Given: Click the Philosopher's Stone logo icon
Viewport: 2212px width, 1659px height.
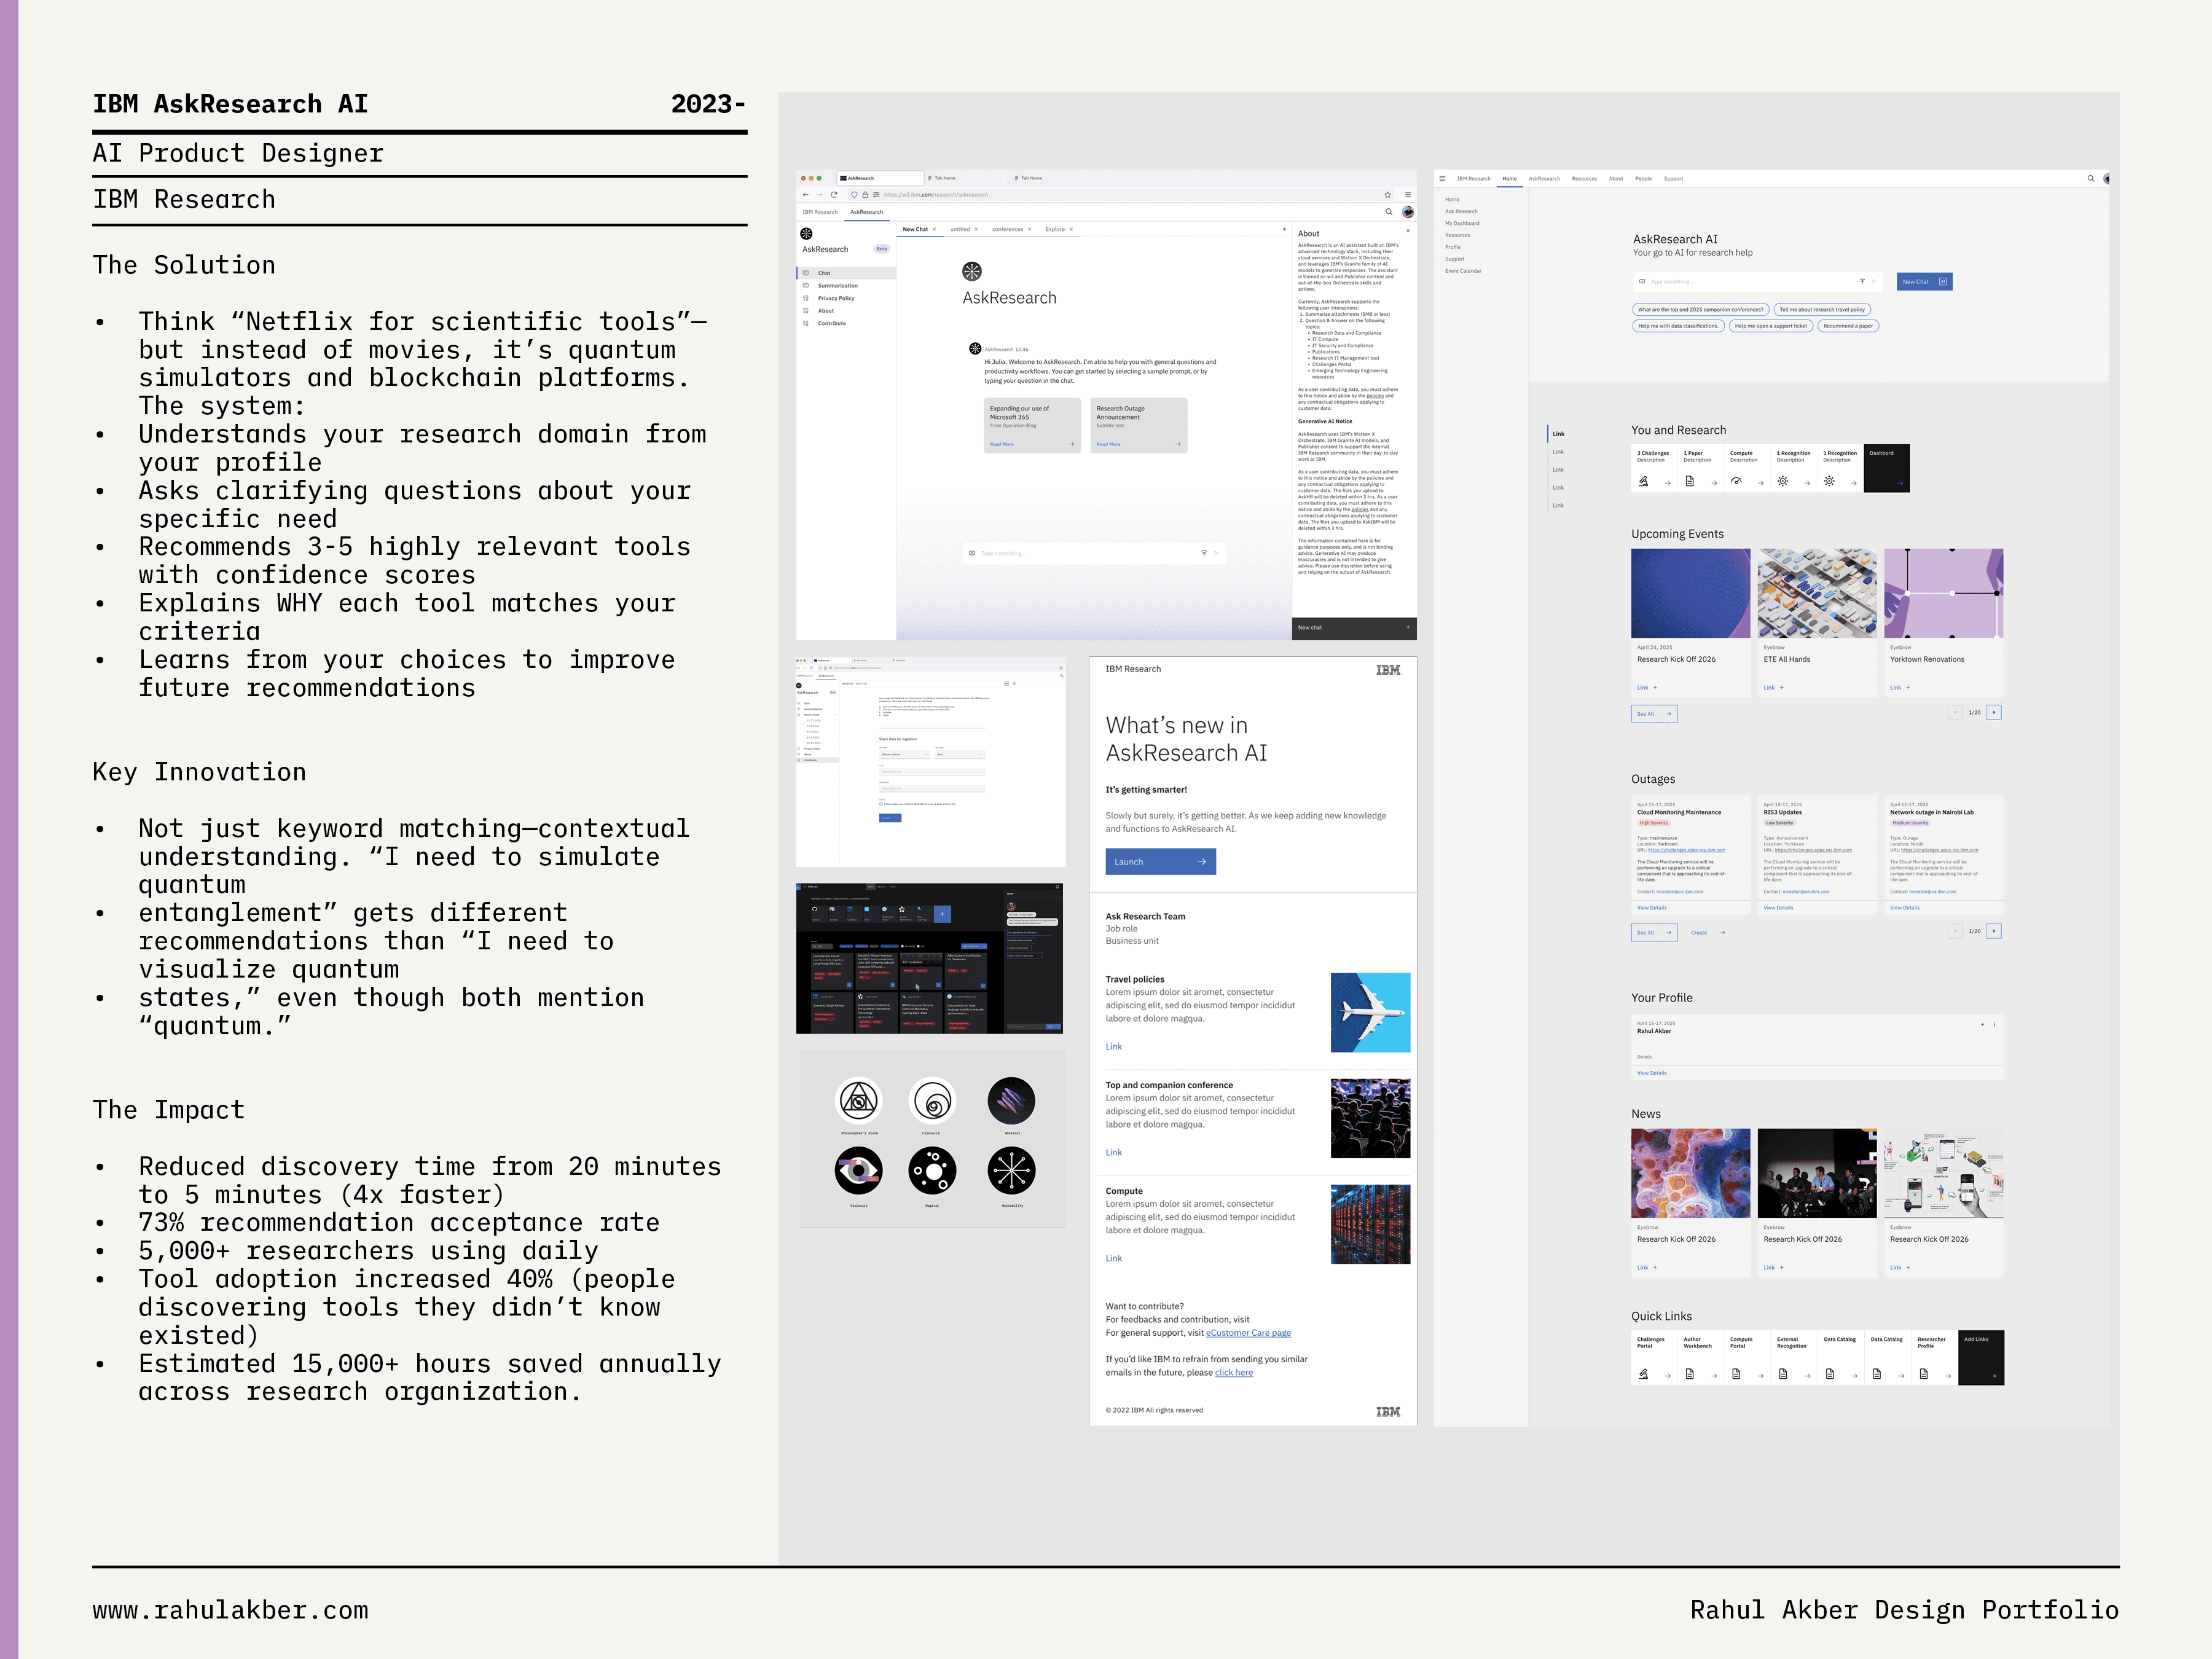Looking at the screenshot, I should pyautogui.click(x=858, y=1101).
